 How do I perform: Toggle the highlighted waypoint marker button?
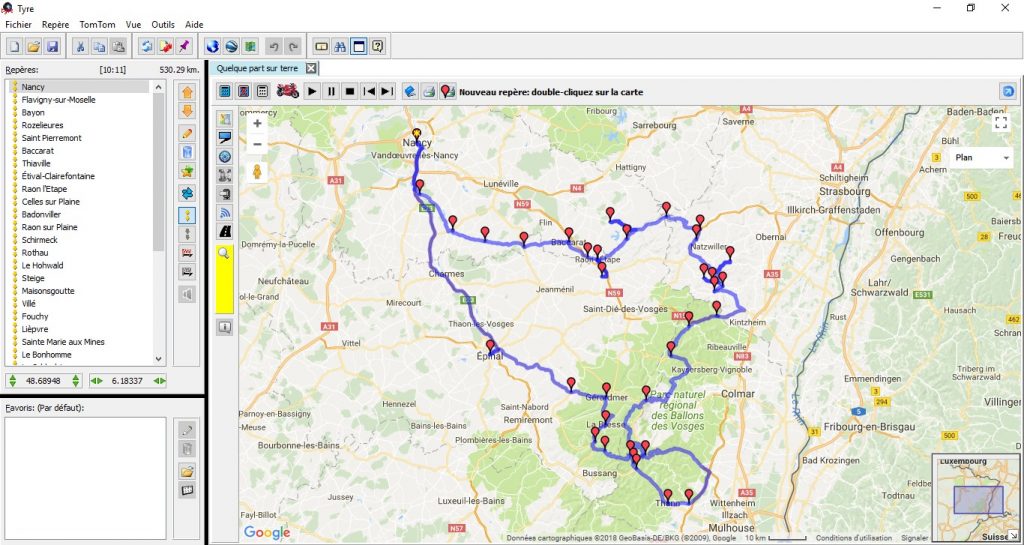pos(187,214)
